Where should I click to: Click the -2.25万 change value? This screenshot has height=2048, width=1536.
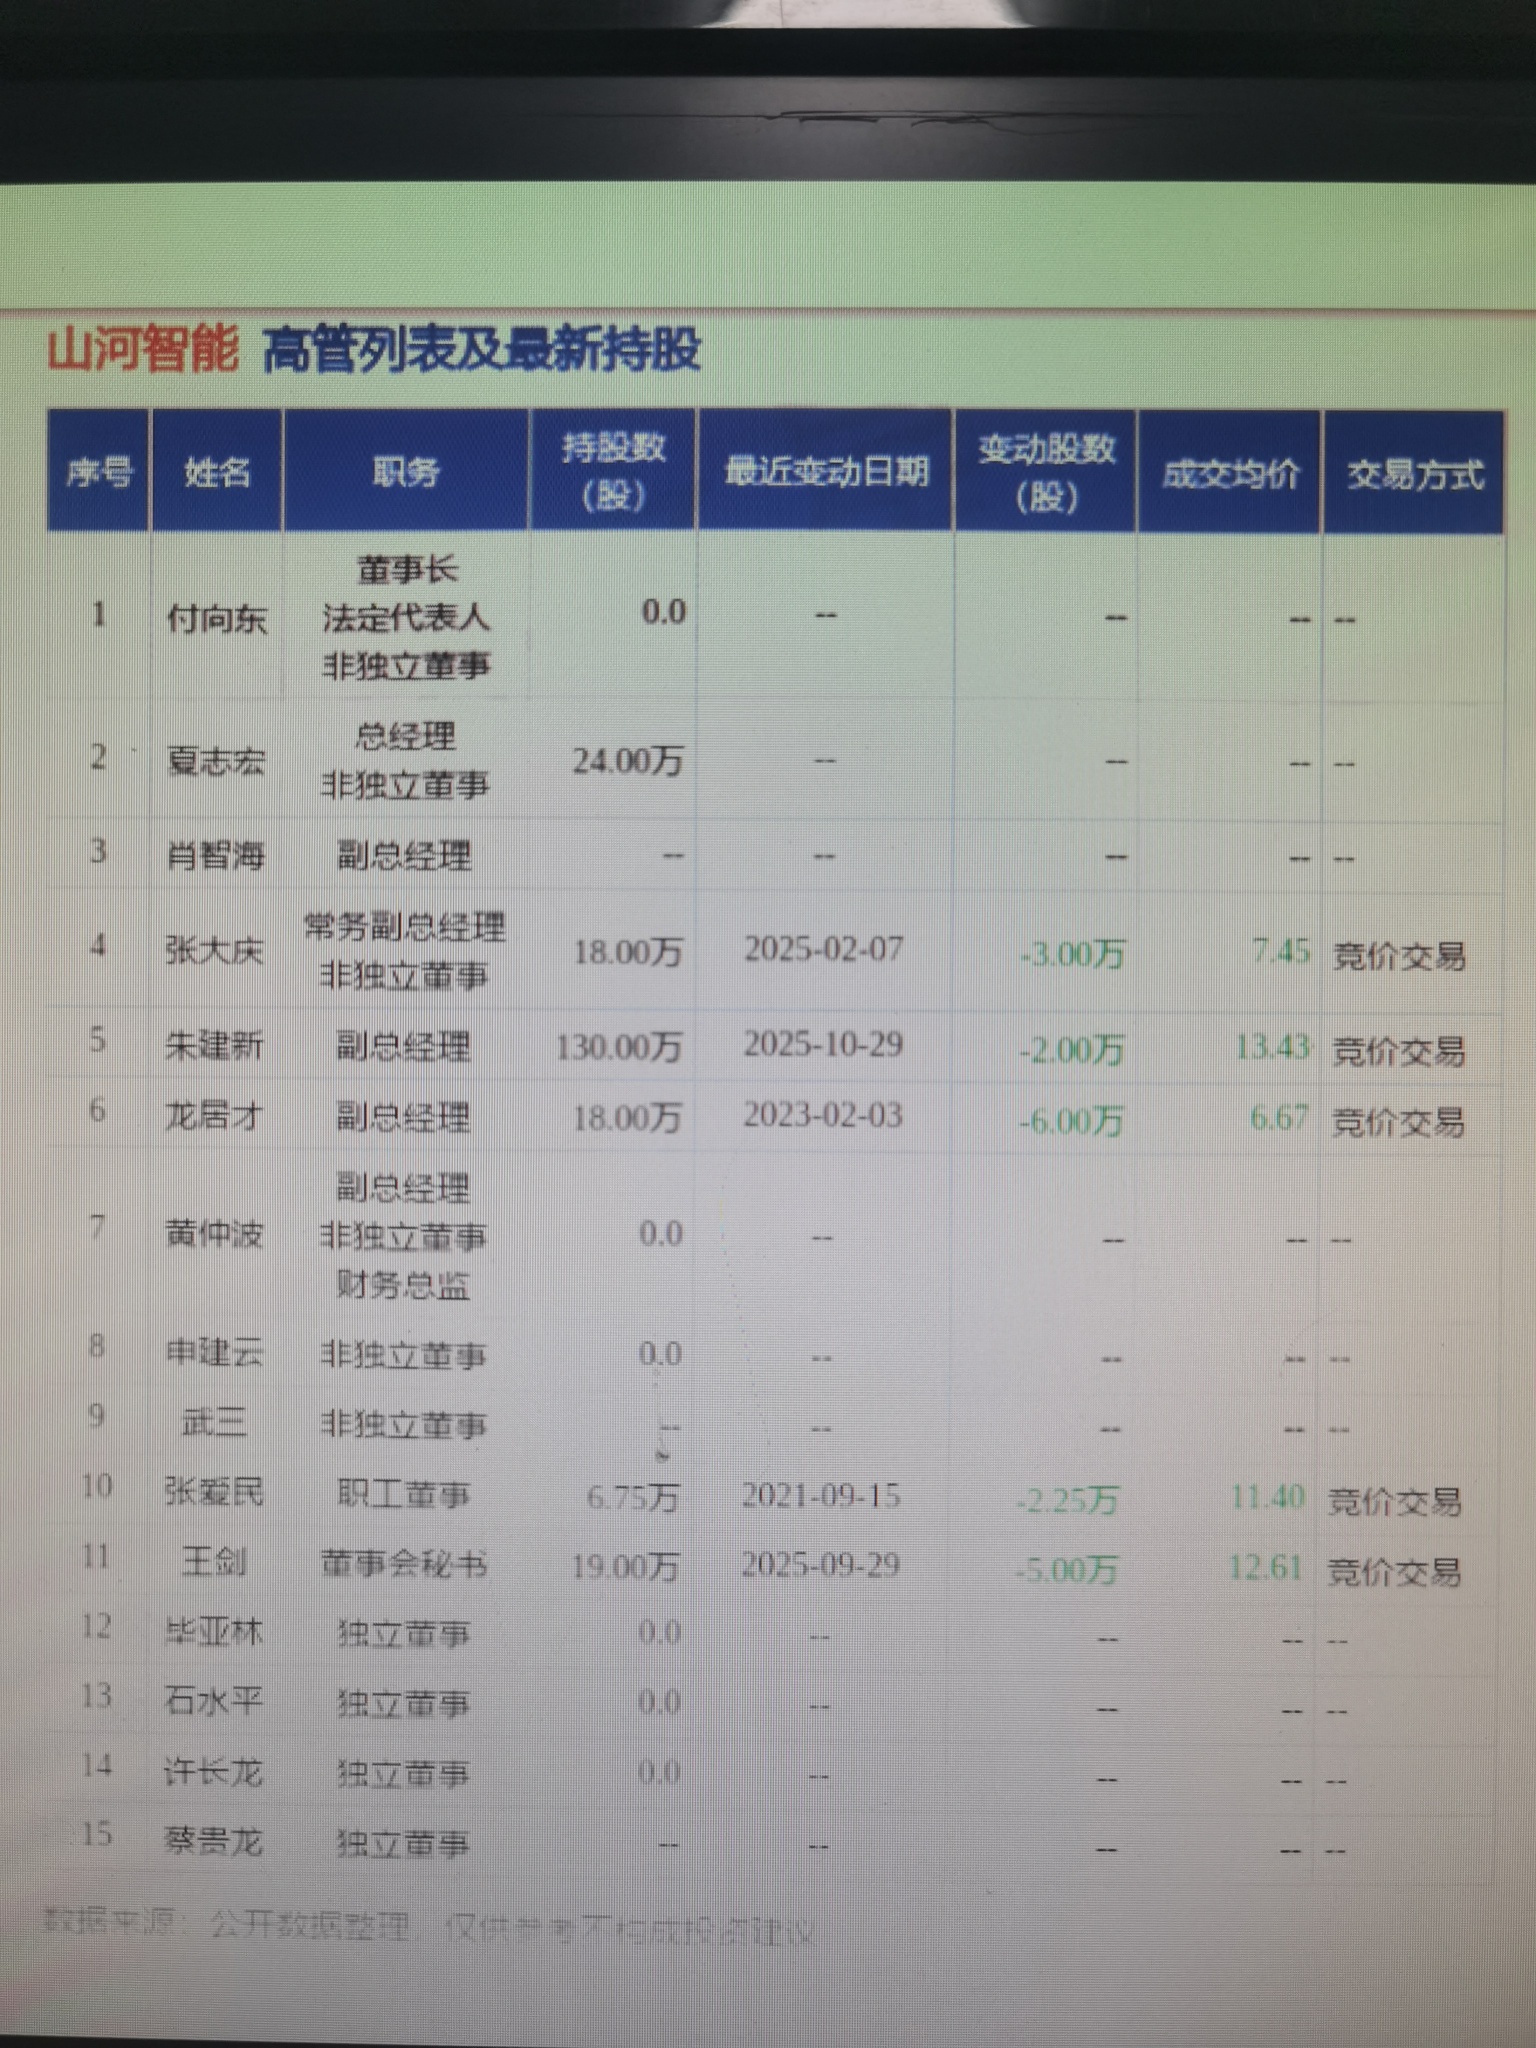pos(1067,1500)
